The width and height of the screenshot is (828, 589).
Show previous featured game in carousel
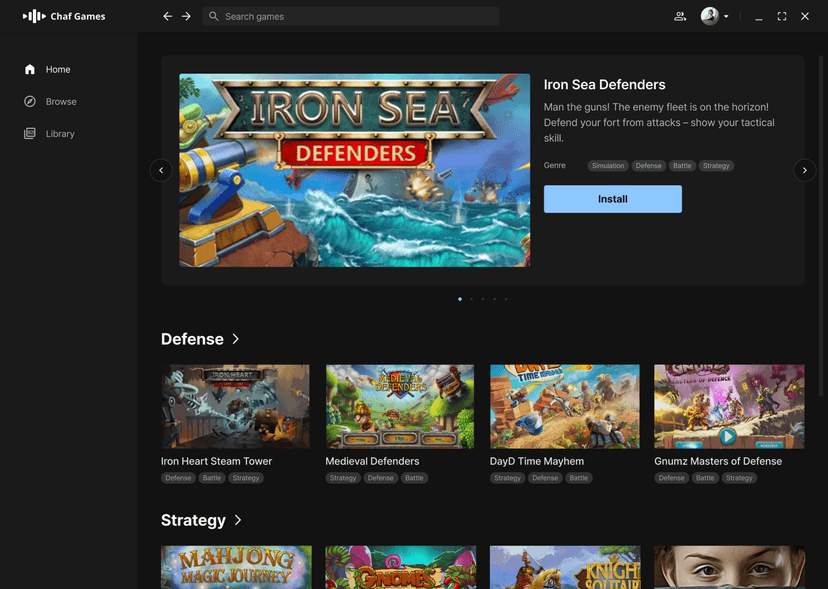(161, 170)
